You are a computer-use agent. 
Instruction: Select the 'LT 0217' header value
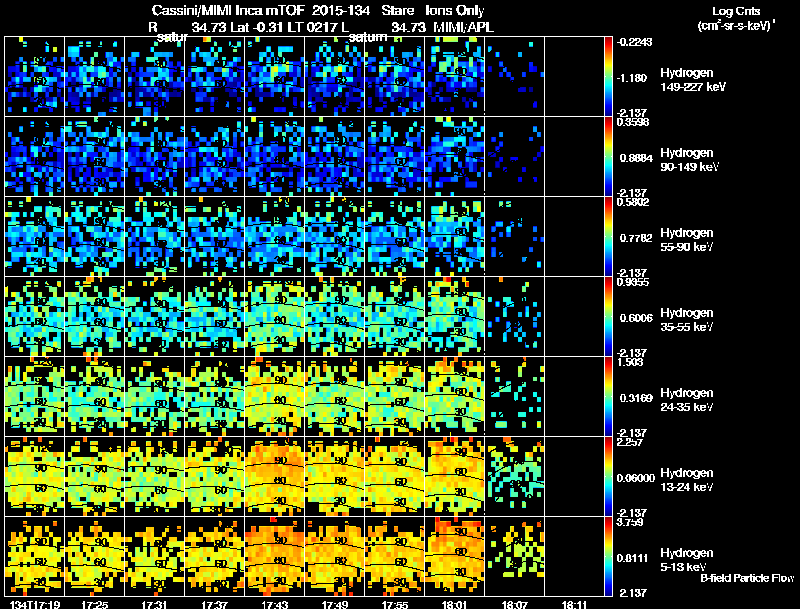312,27
